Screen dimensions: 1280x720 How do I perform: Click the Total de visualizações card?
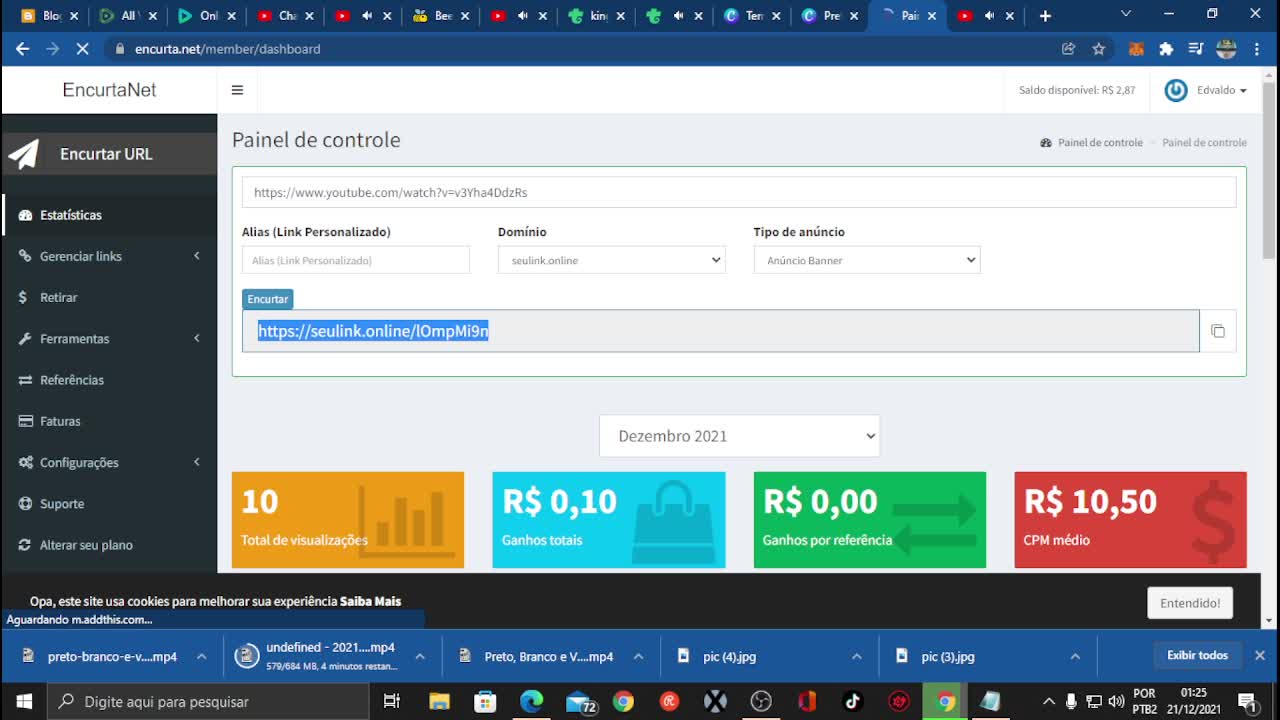click(348, 520)
